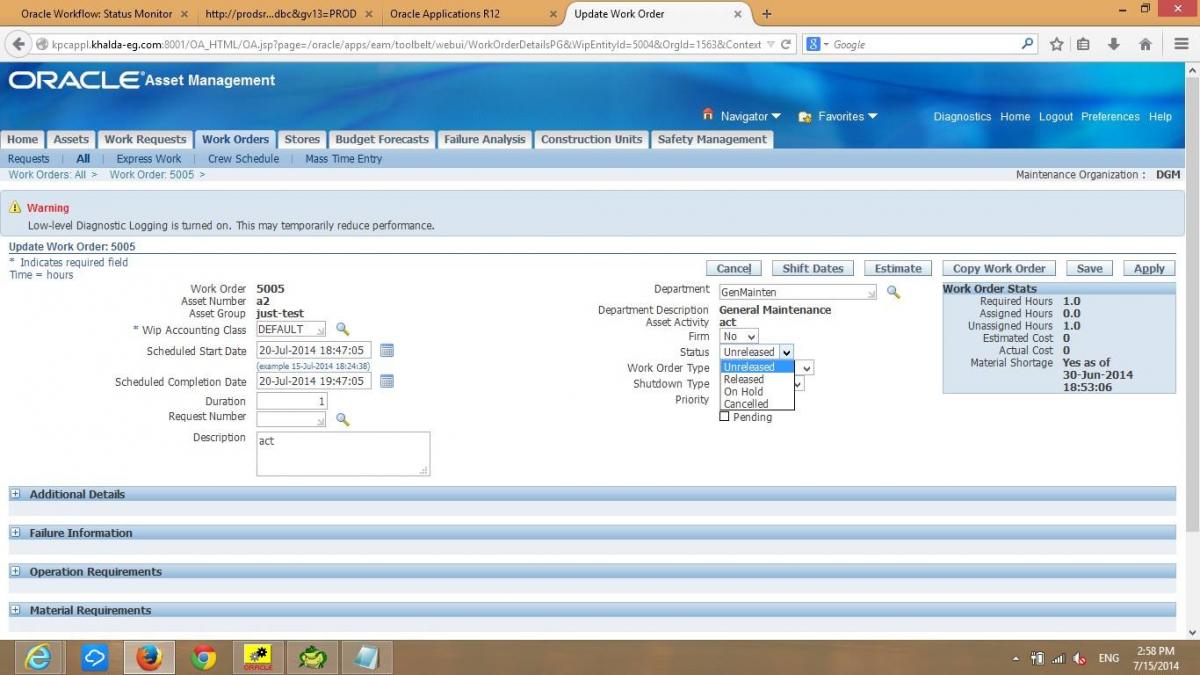Toggle the Pending checkbox

click(725, 417)
